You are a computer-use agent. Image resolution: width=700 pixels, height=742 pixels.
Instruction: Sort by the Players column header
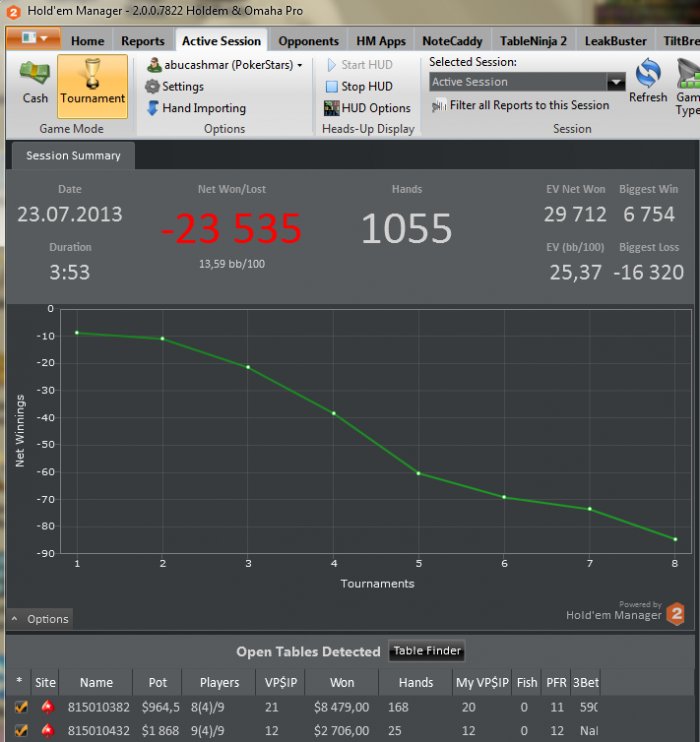[x=219, y=682]
